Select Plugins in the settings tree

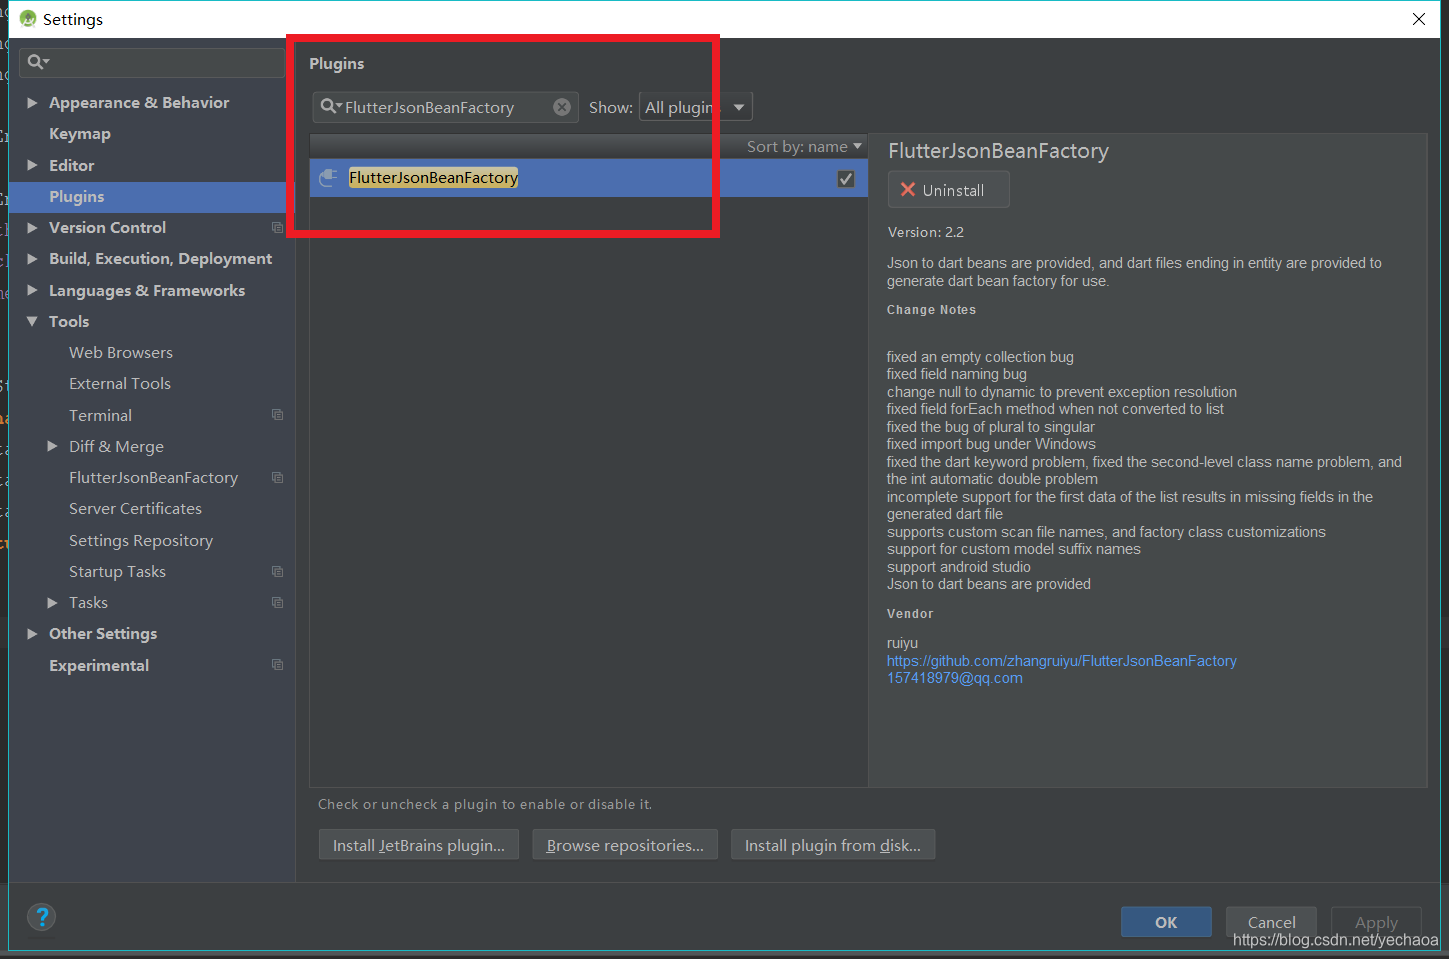[x=77, y=197]
